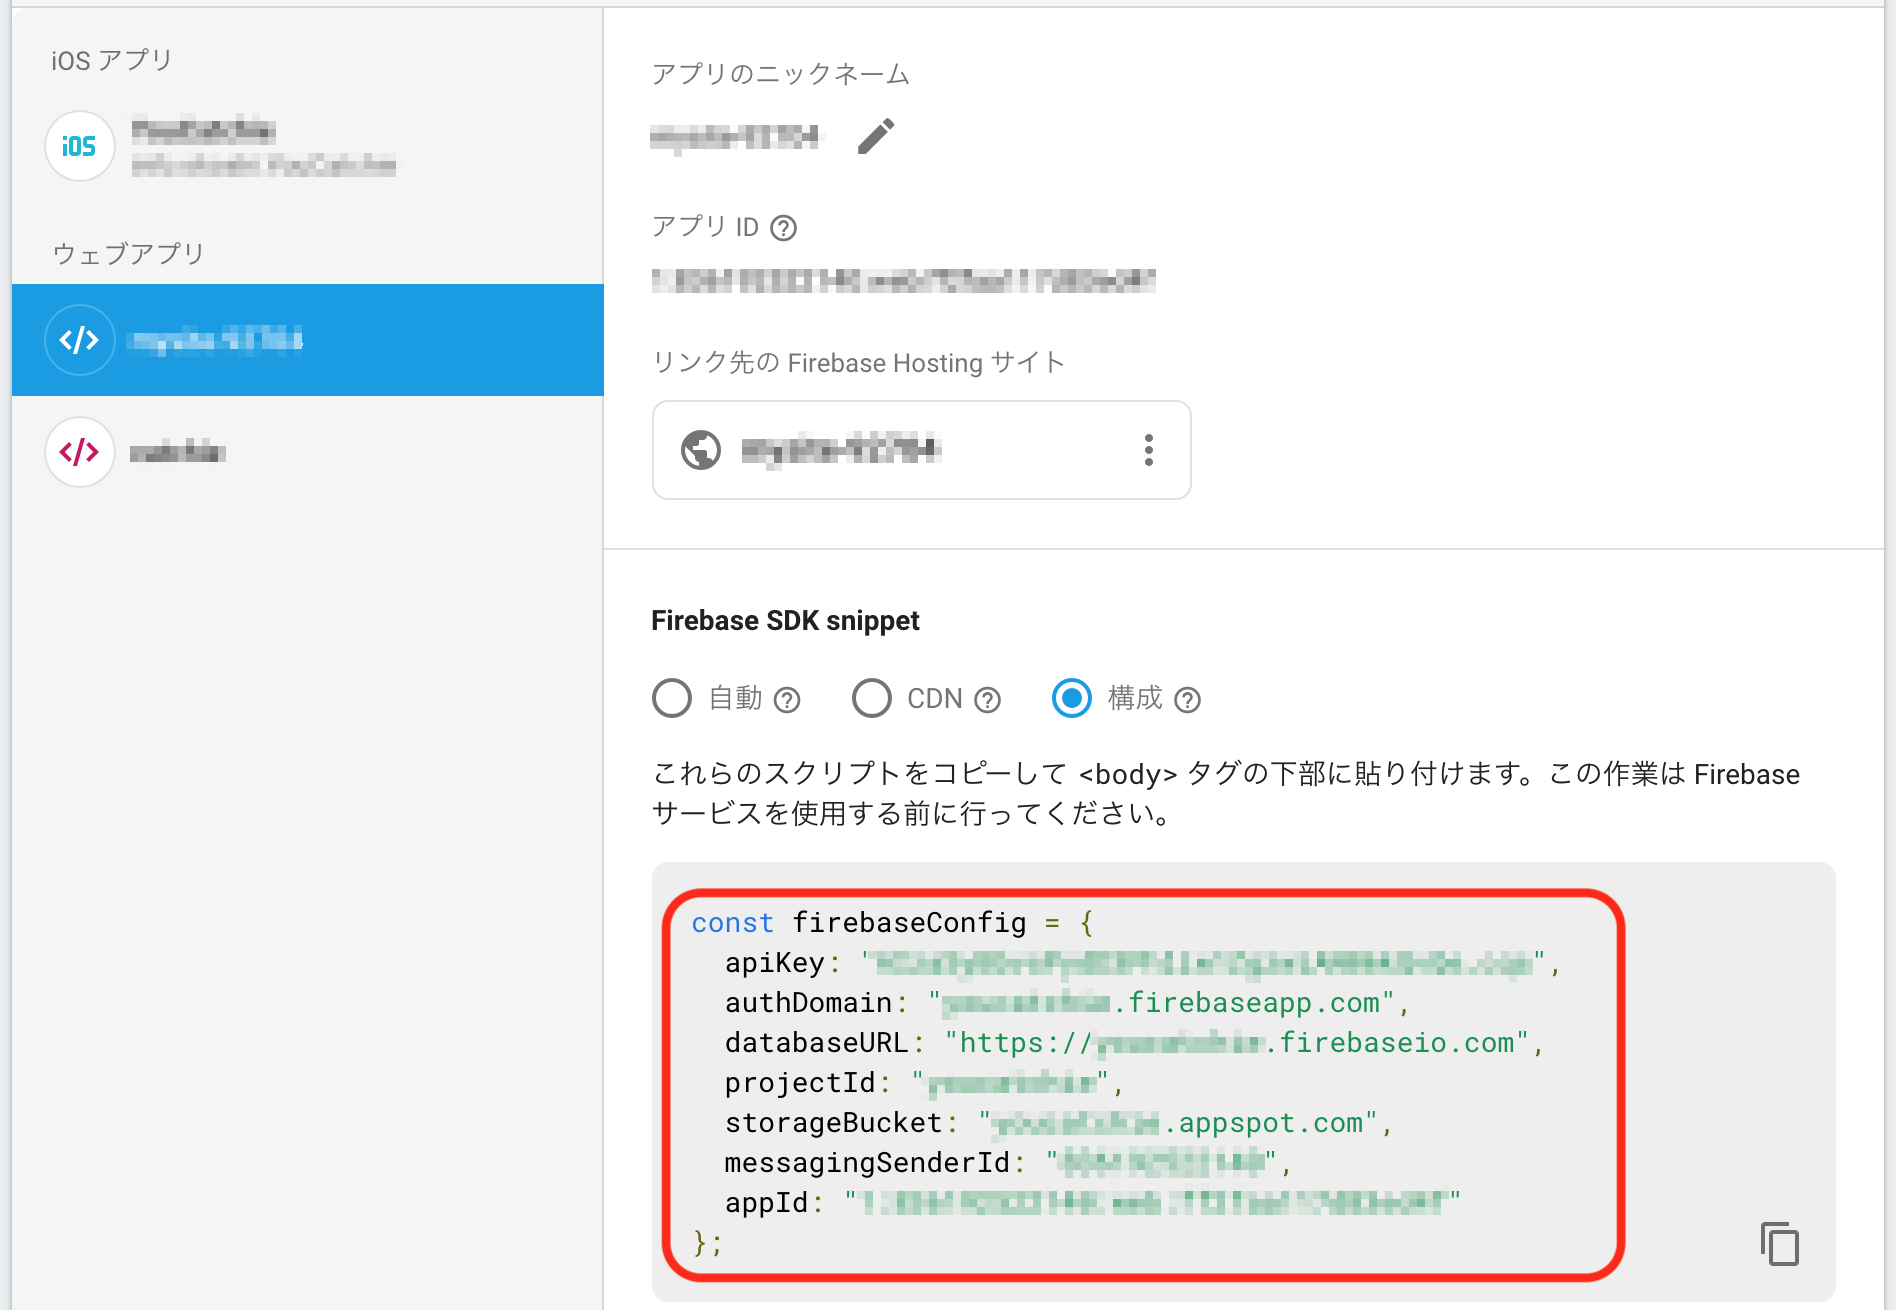The height and width of the screenshot is (1310, 1896).
Task: Copy the Firebase SDK snippet with the copy icon
Action: click(x=1778, y=1245)
